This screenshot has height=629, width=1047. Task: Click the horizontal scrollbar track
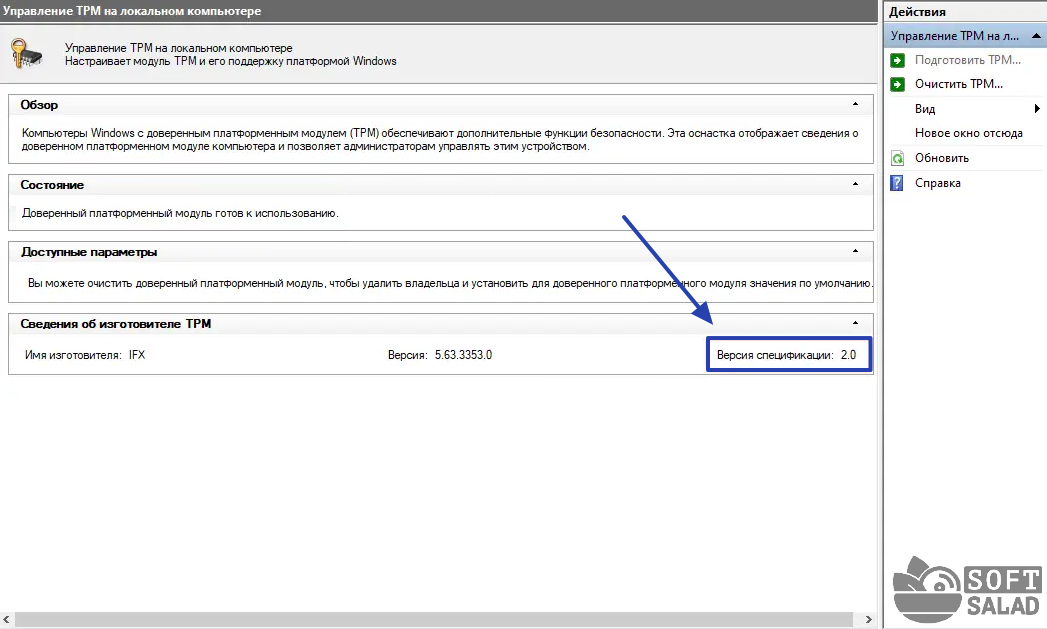434,620
